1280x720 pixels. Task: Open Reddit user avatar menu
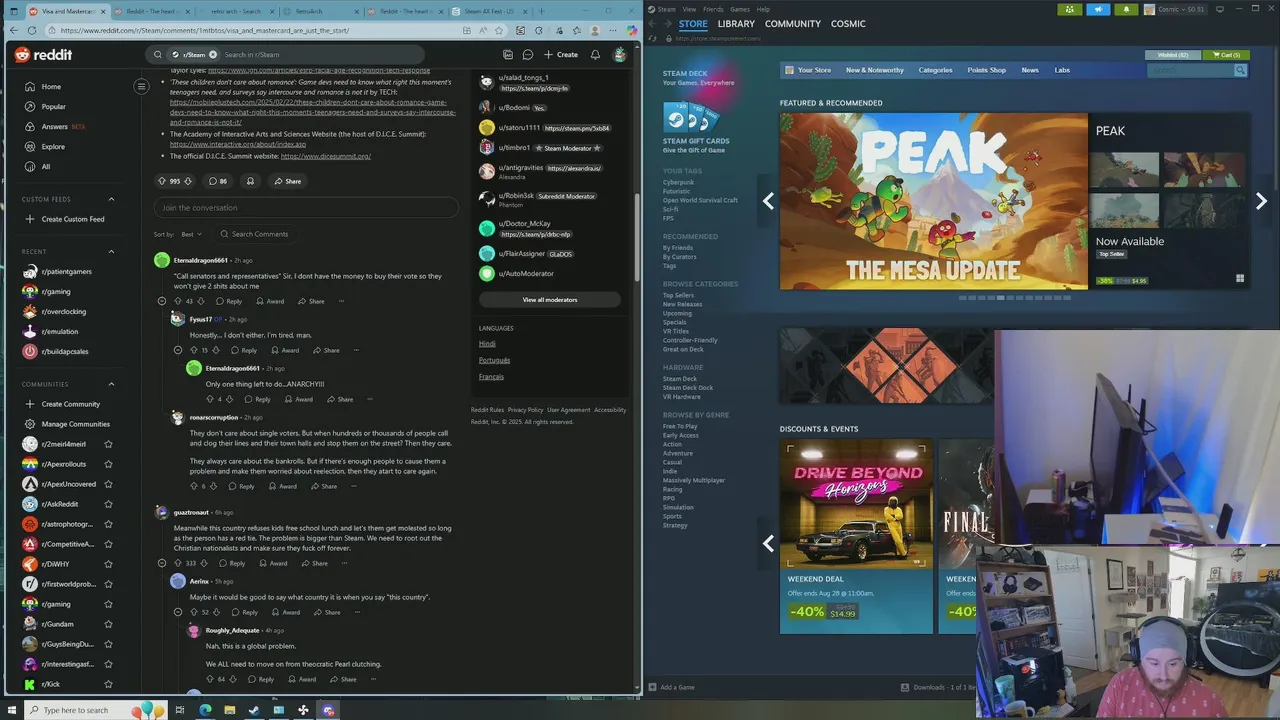[x=619, y=55]
